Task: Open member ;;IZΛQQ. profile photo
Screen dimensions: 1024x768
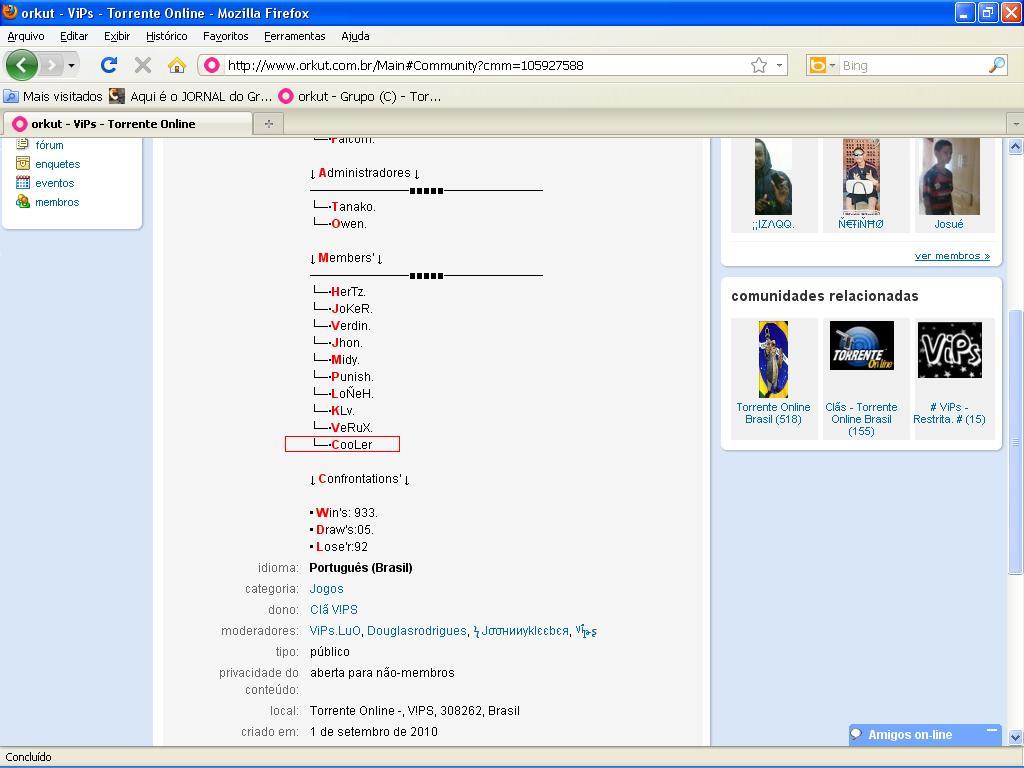Action: pyautogui.click(x=773, y=176)
